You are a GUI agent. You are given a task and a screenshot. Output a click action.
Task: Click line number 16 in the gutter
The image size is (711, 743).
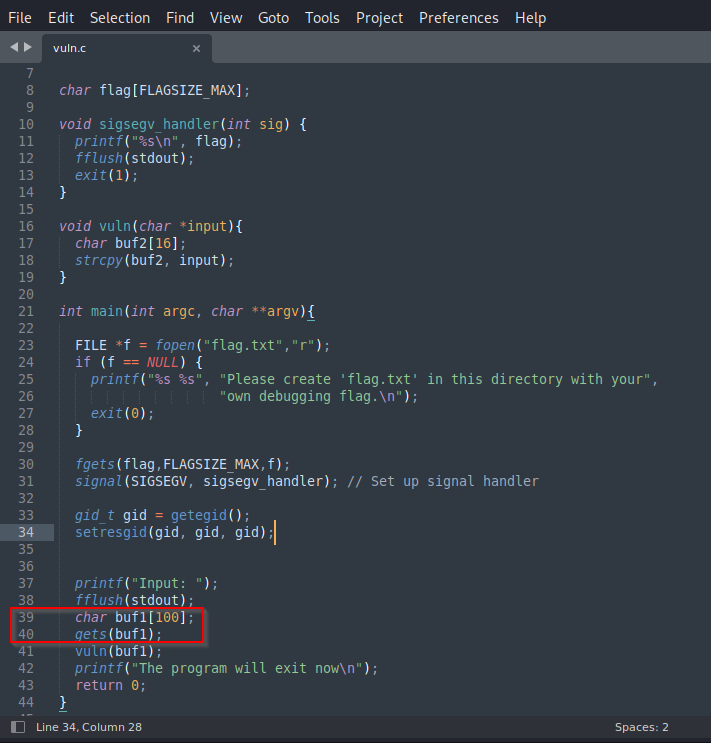tap(26, 227)
